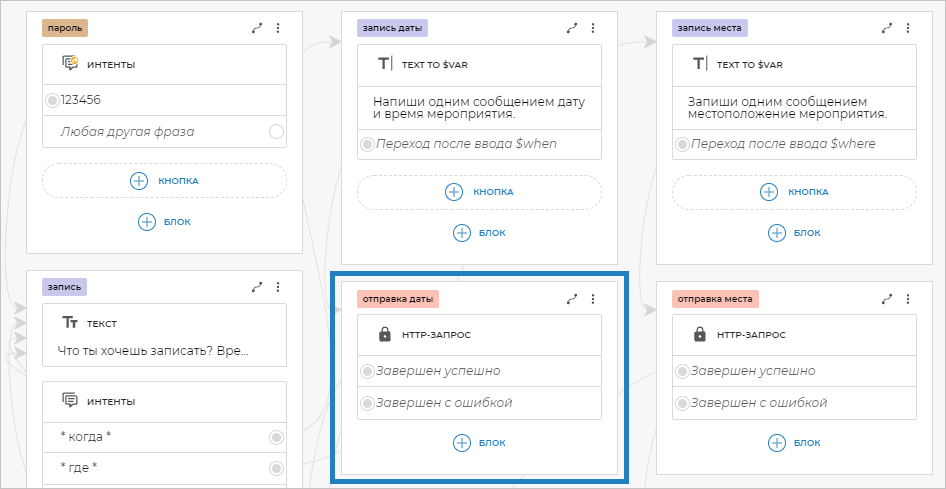The height and width of the screenshot is (489, 946).
Task: Click the lock icon in отправка даты HTTP-запрос
Action: point(385,335)
